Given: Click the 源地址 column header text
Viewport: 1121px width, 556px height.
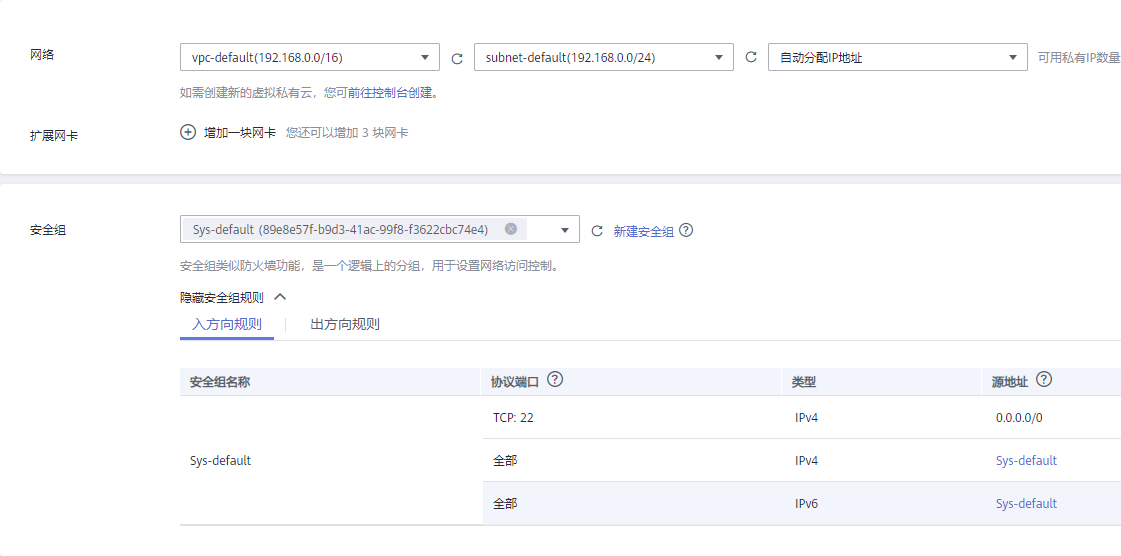Looking at the screenshot, I should (x=1009, y=382).
